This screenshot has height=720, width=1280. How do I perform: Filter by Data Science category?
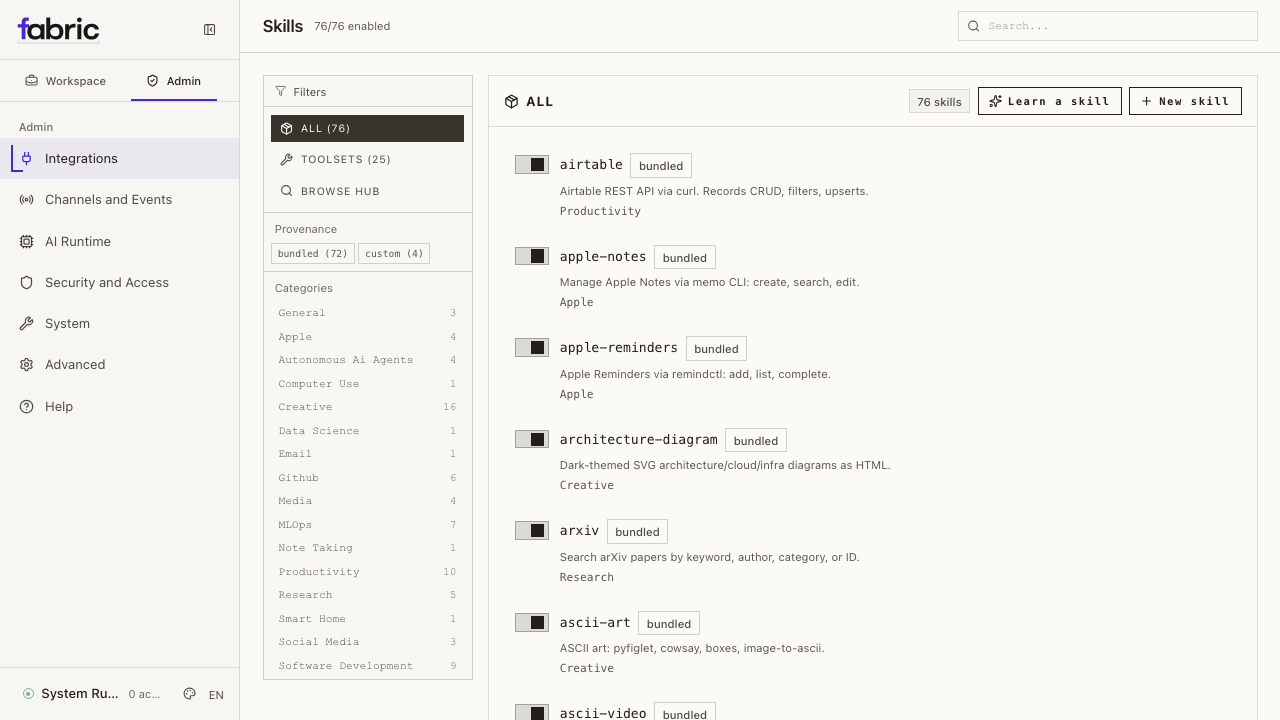coord(367,431)
